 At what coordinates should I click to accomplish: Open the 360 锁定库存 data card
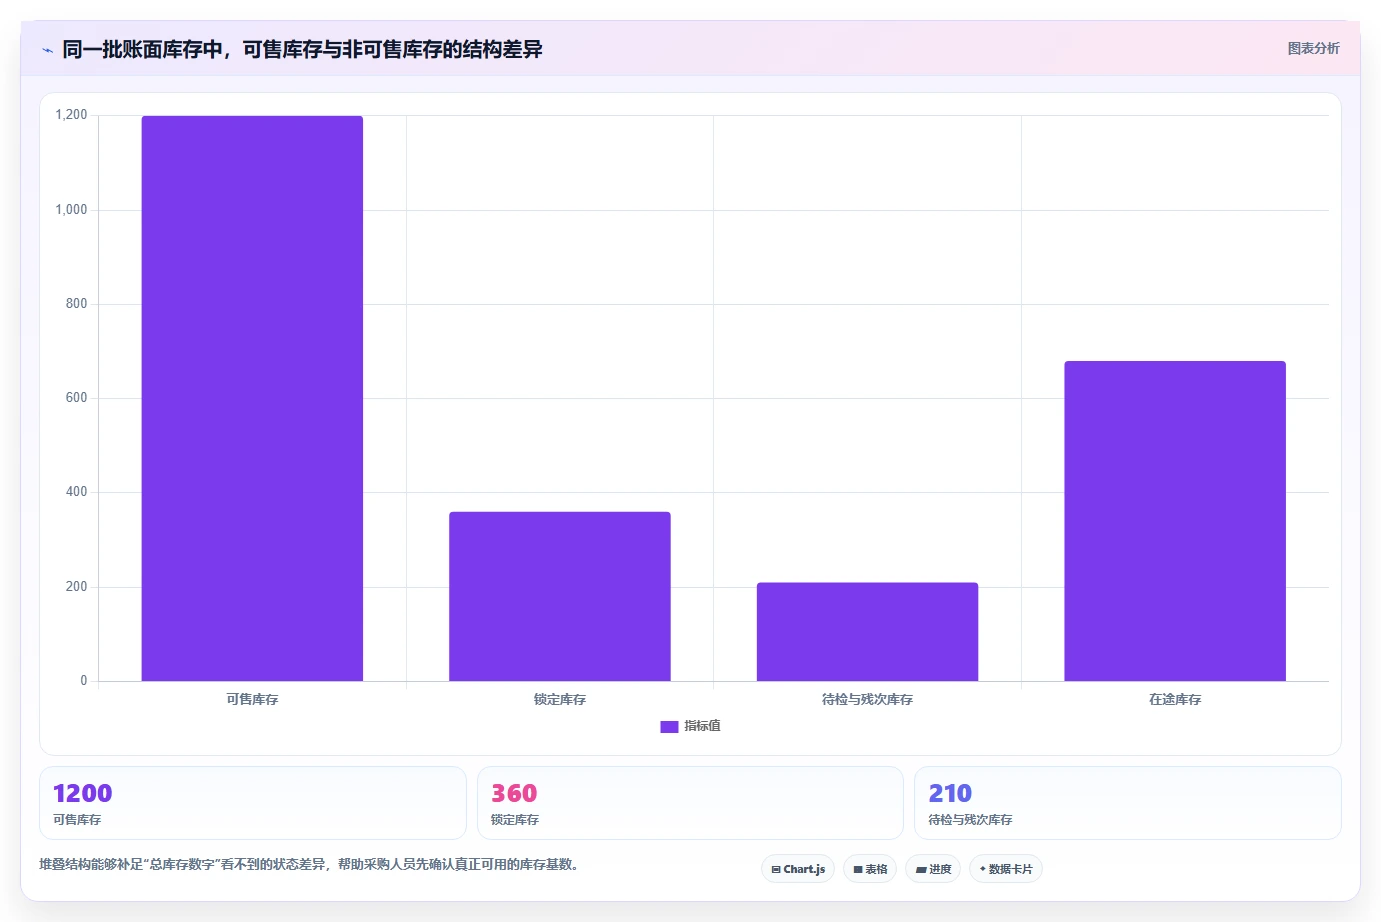click(690, 803)
